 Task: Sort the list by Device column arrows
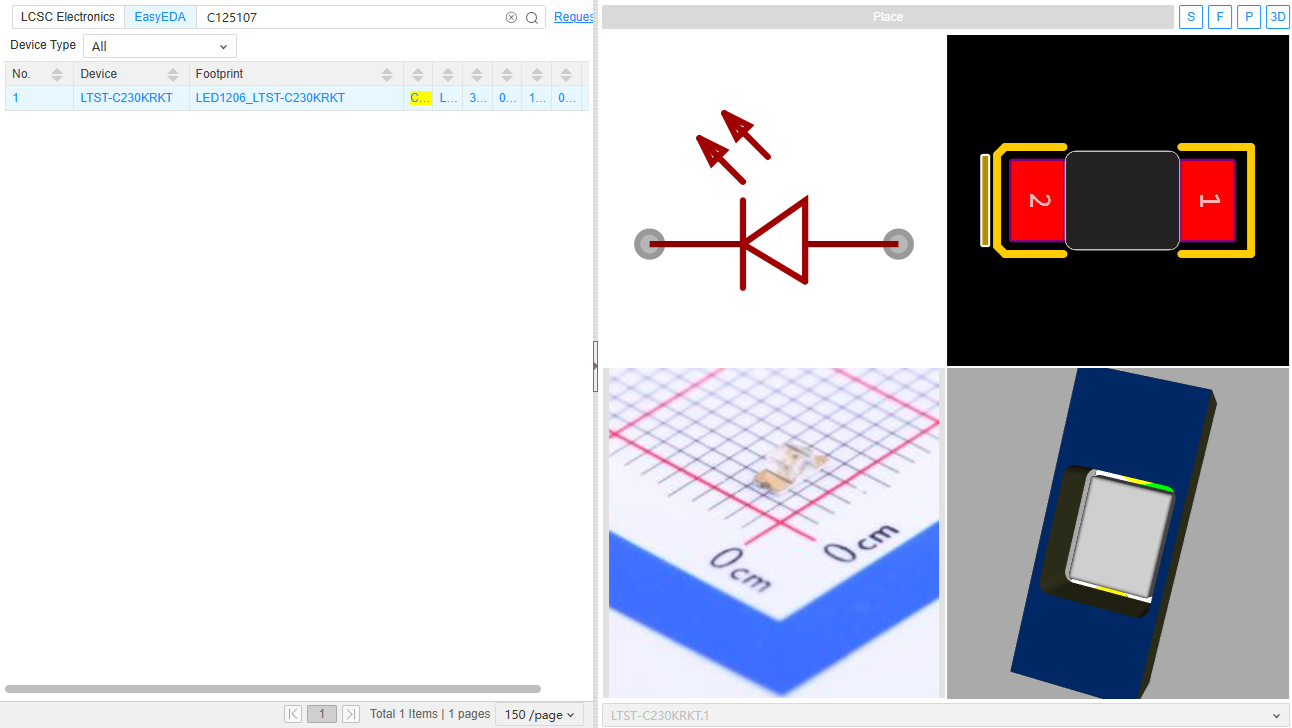tap(173, 74)
